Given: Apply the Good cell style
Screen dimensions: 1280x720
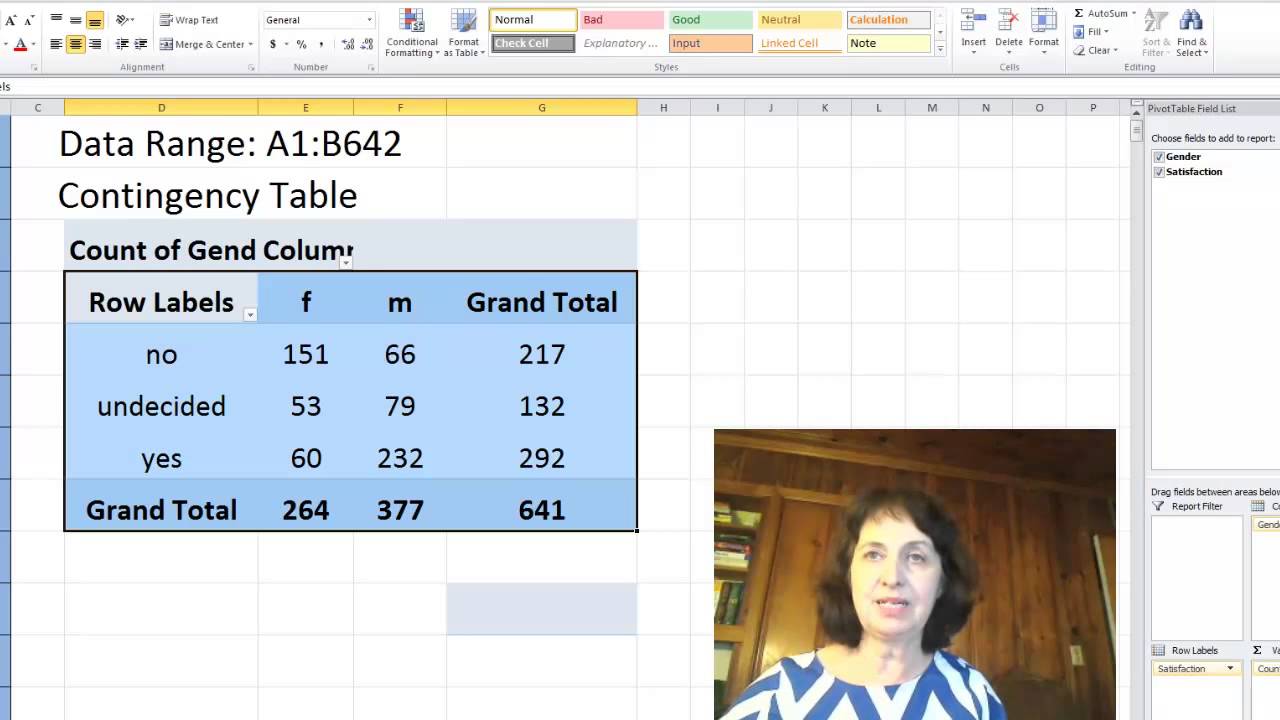Looking at the screenshot, I should pyautogui.click(x=710, y=20).
